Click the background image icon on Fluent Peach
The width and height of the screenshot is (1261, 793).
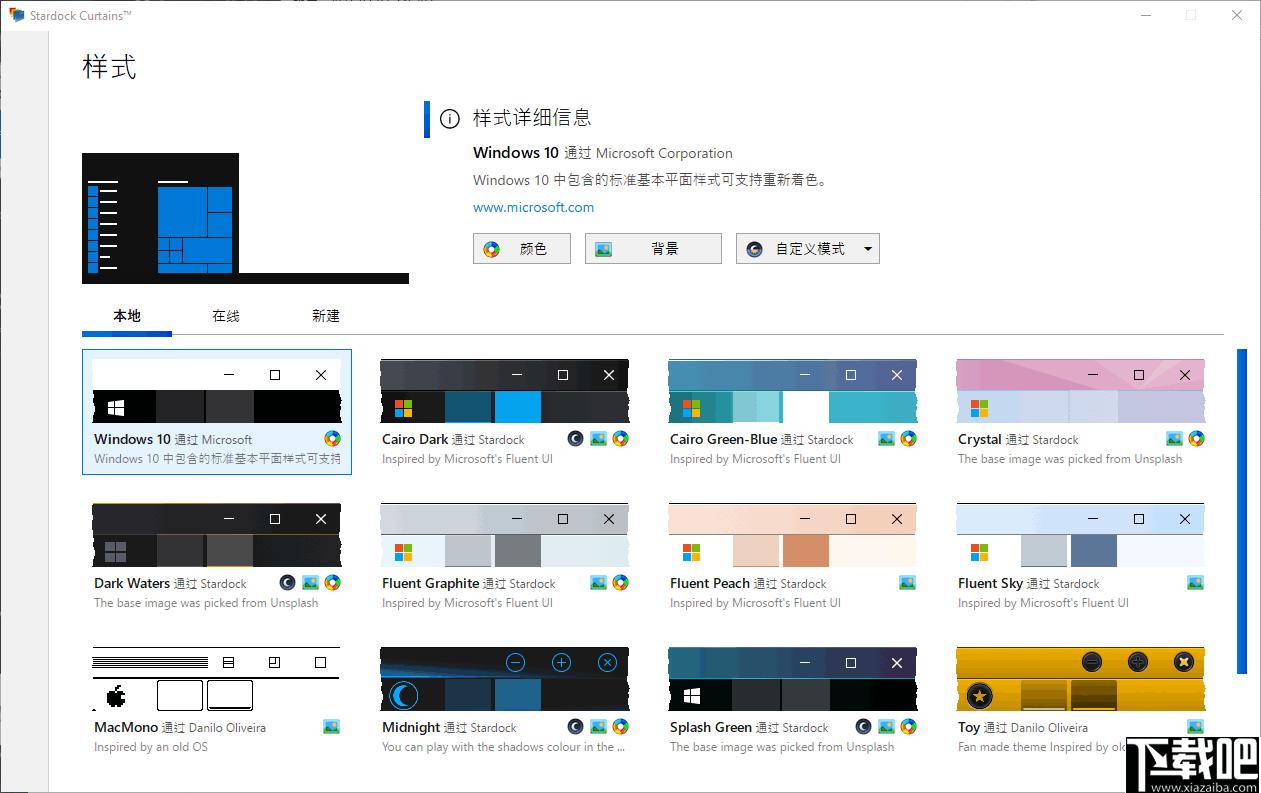[908, 583]
